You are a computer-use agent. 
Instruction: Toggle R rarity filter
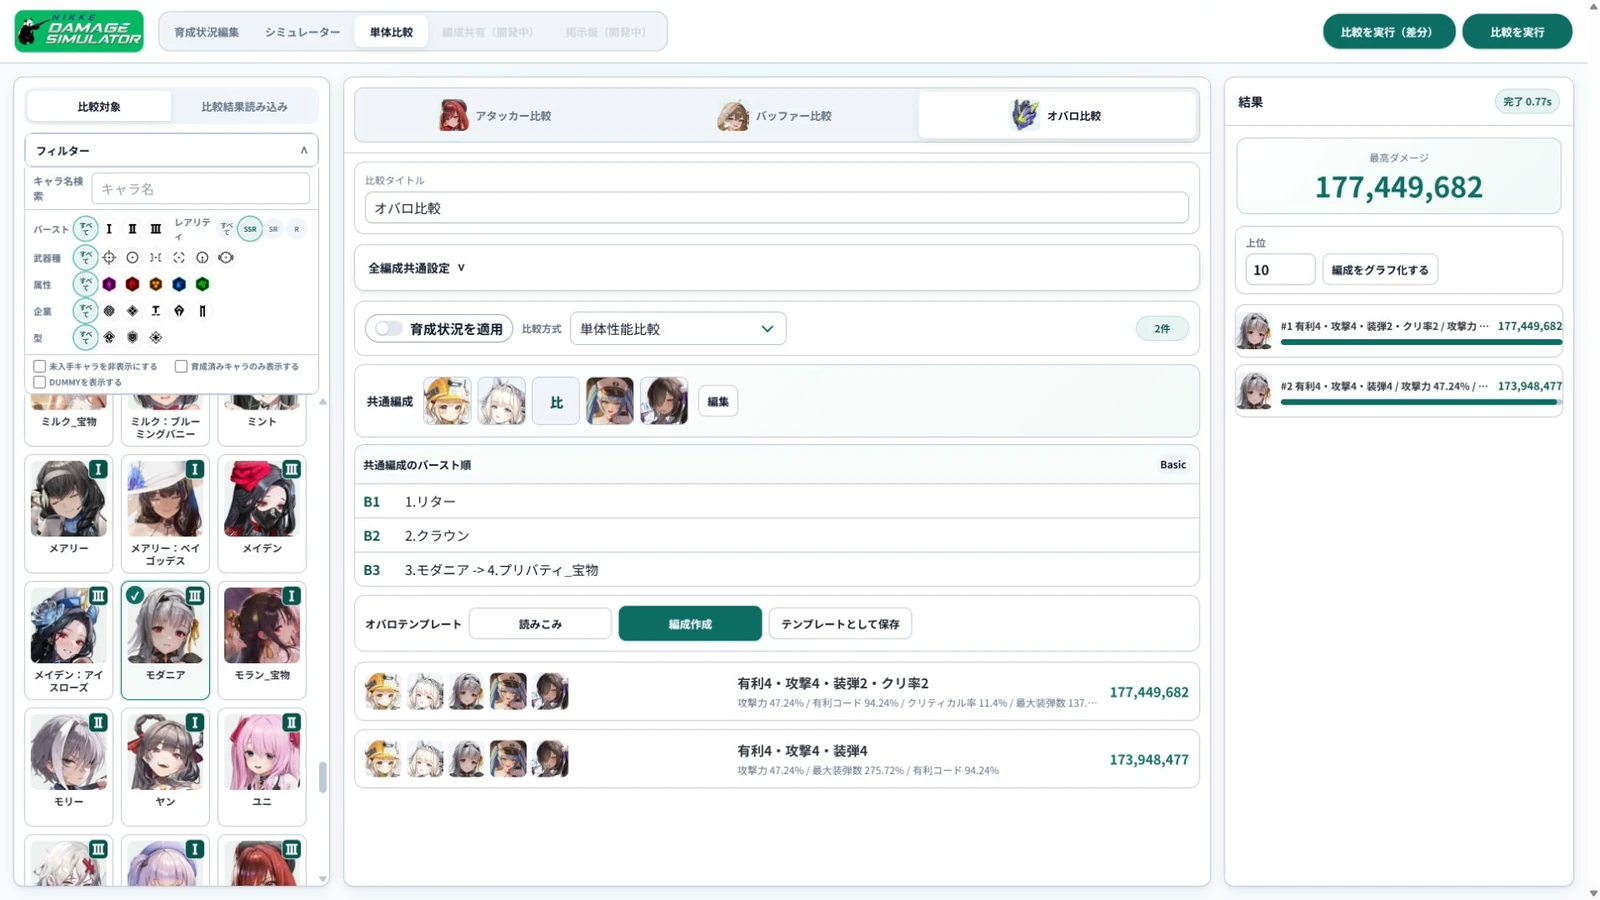pos(296,229)
